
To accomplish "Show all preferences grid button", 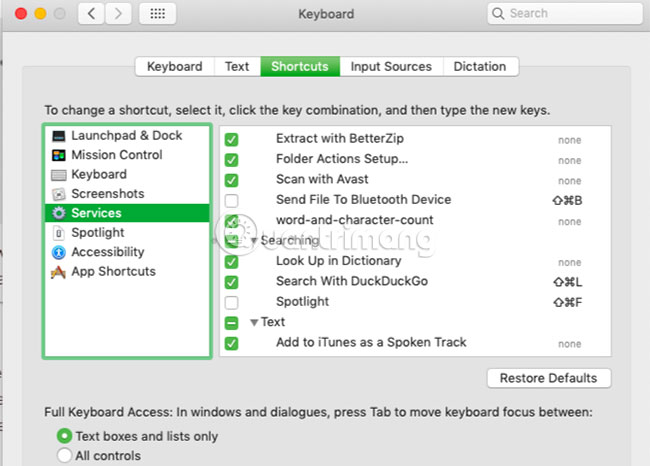I will click(x=157, y=14).
